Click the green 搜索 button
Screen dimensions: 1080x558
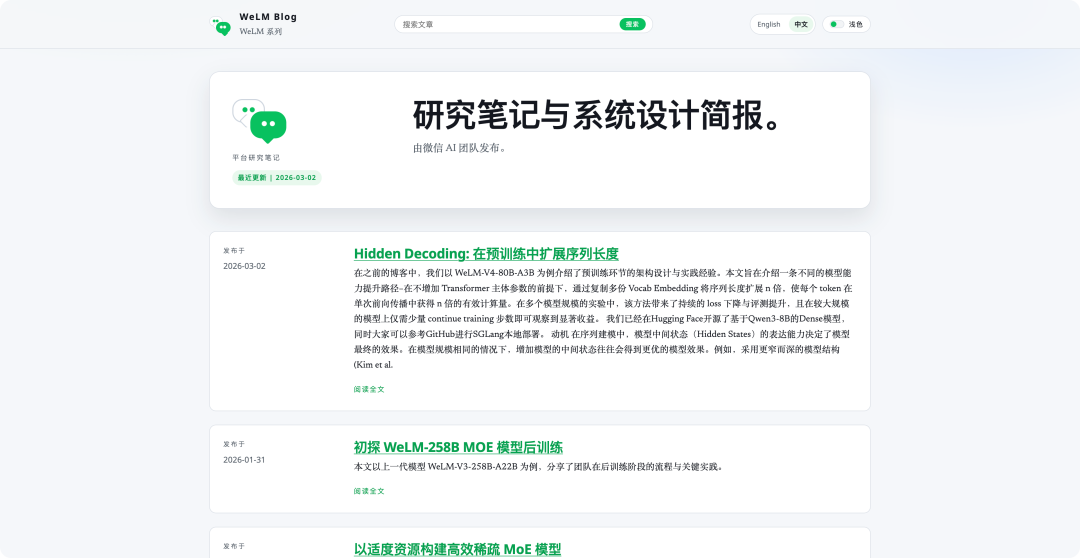point(632,24)
